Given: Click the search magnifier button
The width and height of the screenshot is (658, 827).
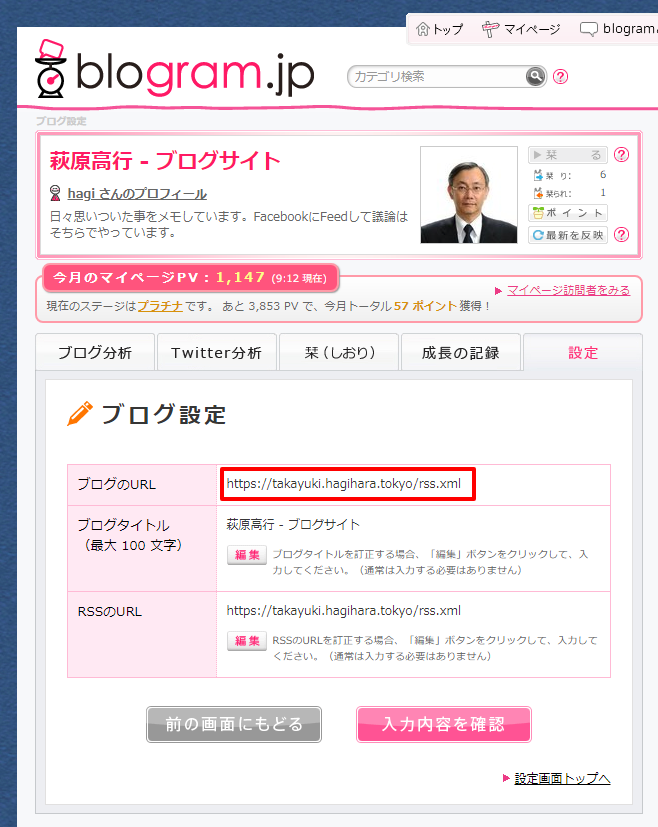Looking at the screenshot, I should [x=535, y=76].
